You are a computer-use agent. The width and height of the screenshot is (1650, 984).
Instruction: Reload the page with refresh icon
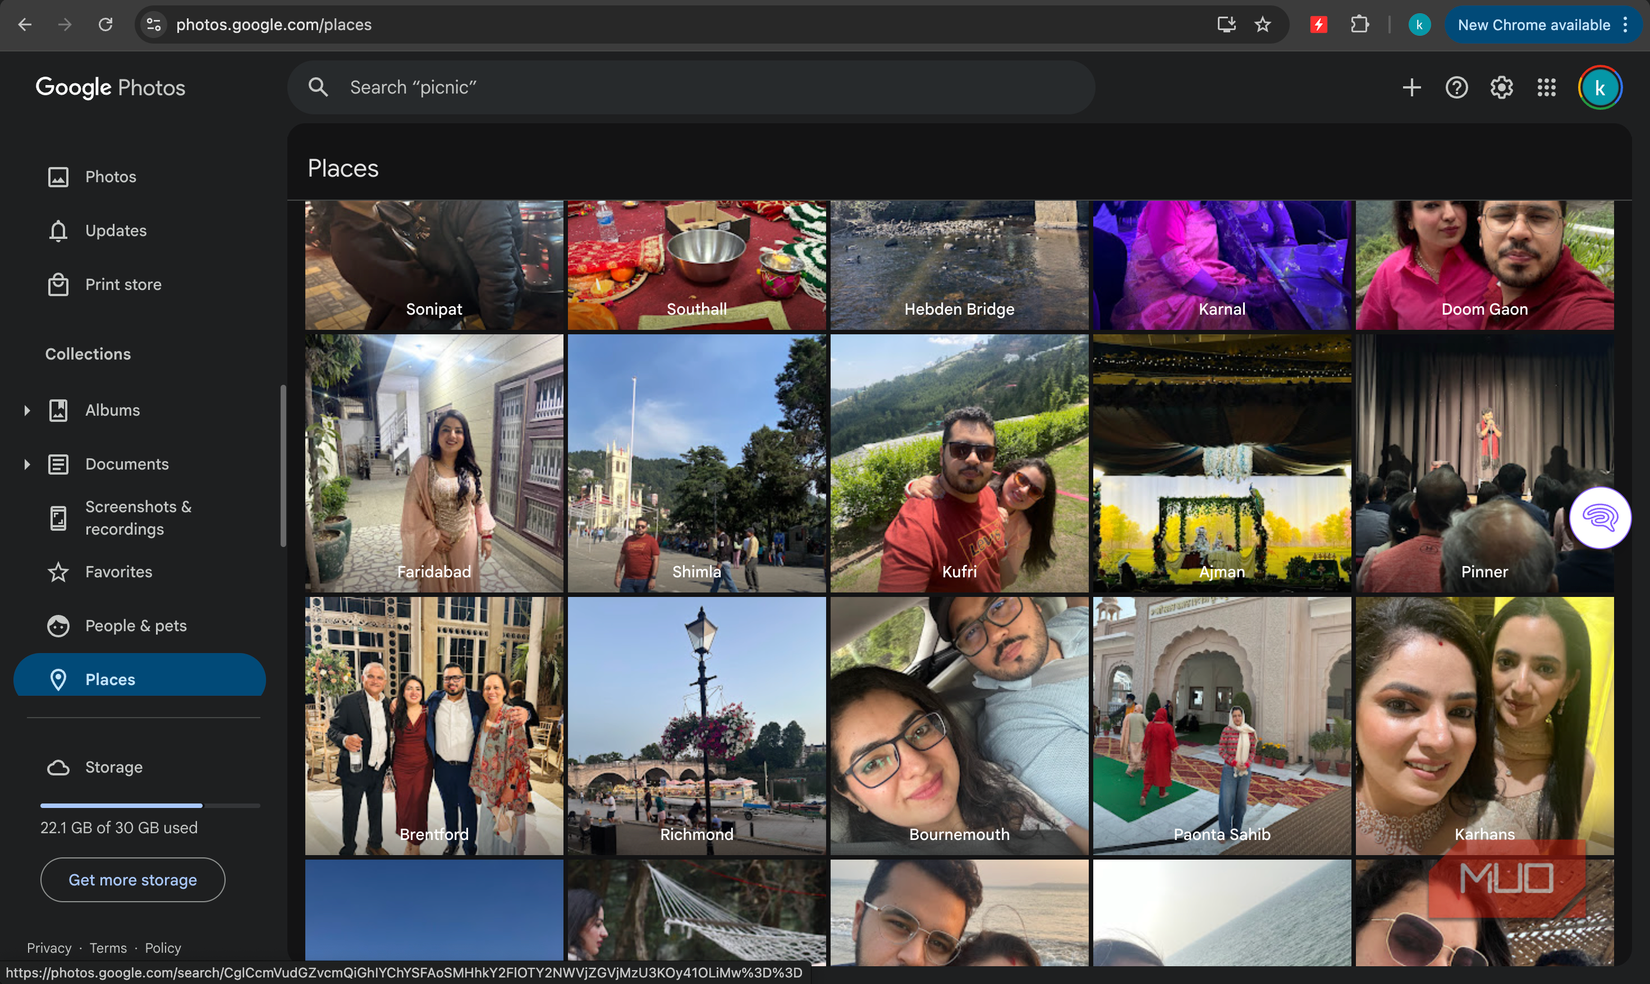click(x=105, y=25)
